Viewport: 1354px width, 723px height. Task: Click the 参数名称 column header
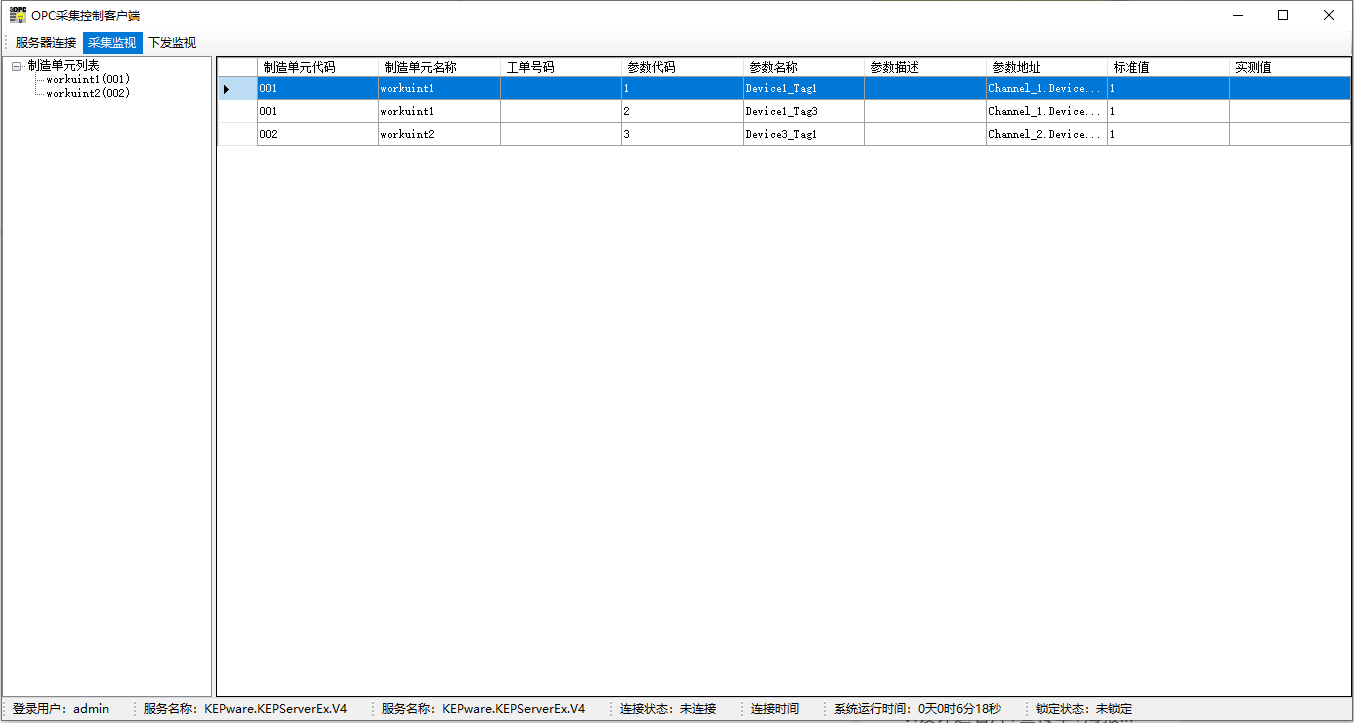coord(804,67)
